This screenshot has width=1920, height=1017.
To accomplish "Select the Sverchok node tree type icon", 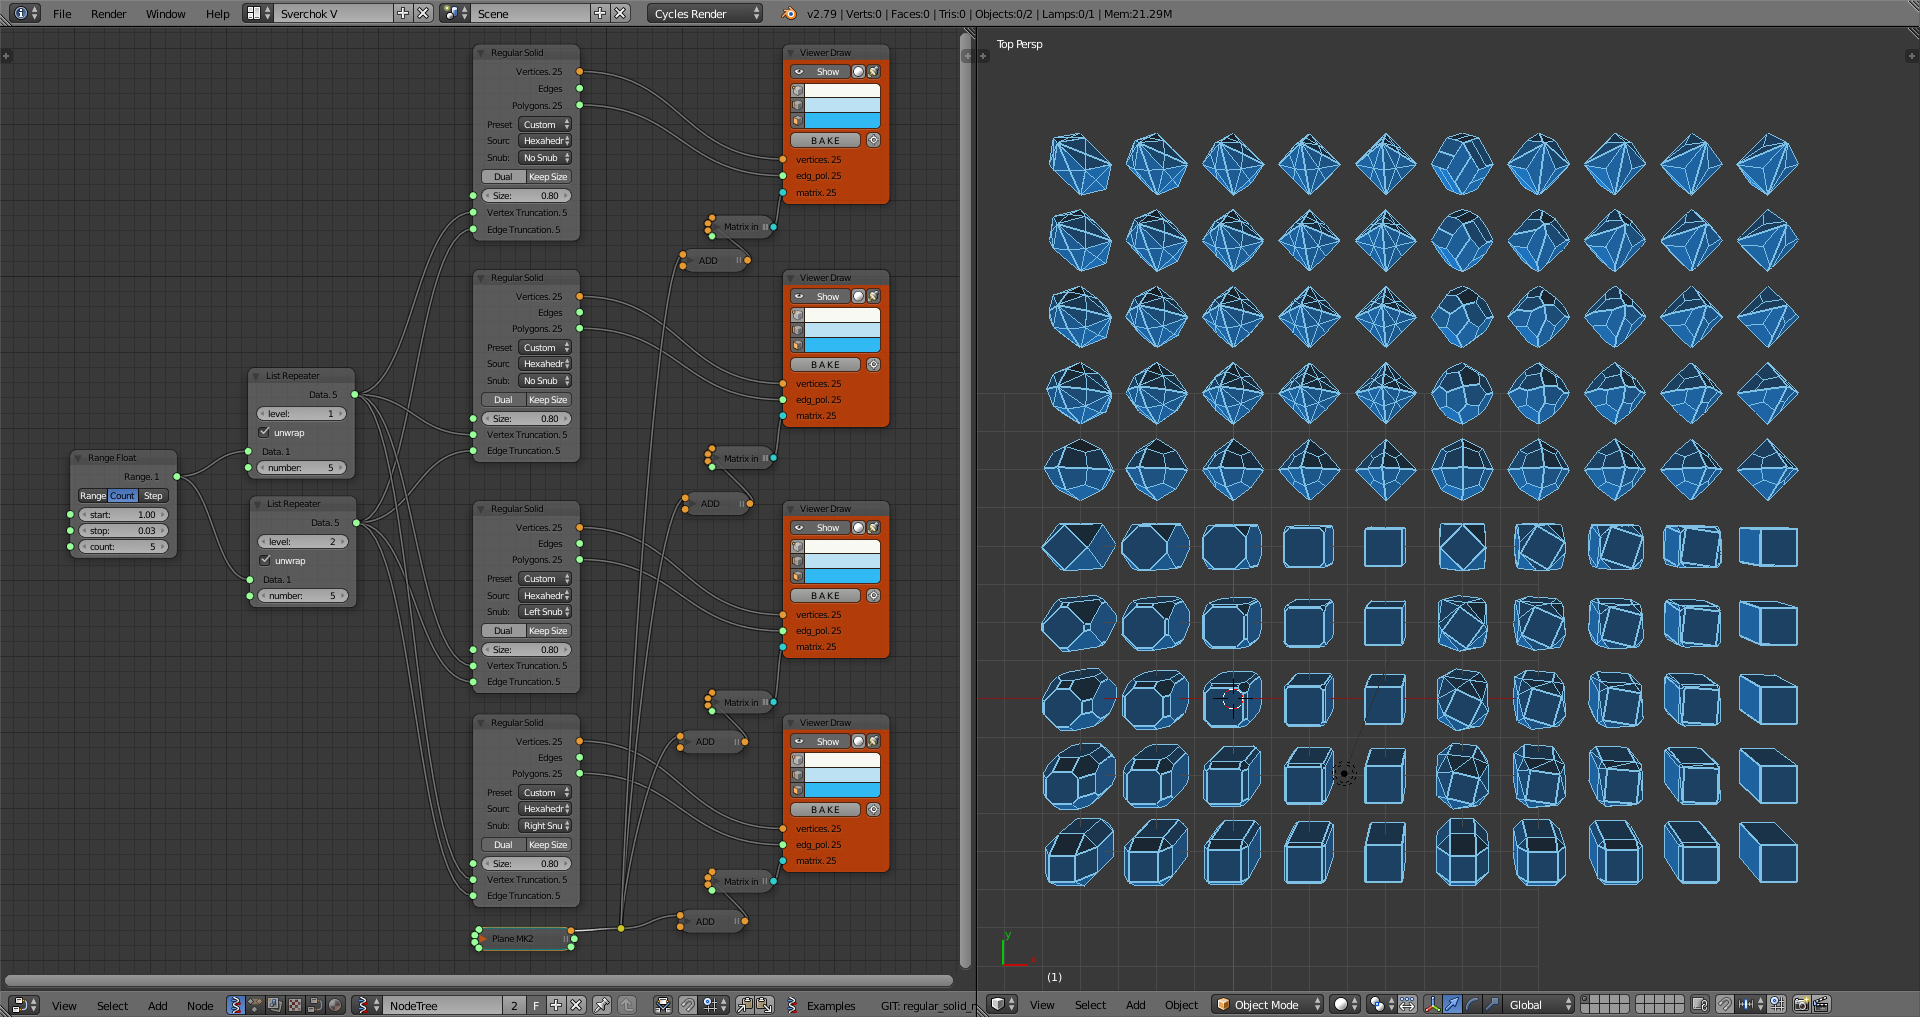I will pyautogui.click(x=234, y=1005).
